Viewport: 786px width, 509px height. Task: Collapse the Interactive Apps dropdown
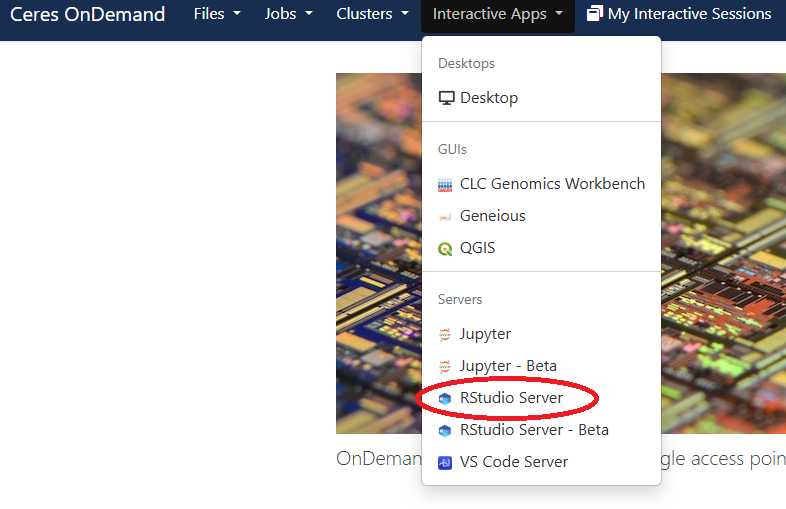(498, 15)
